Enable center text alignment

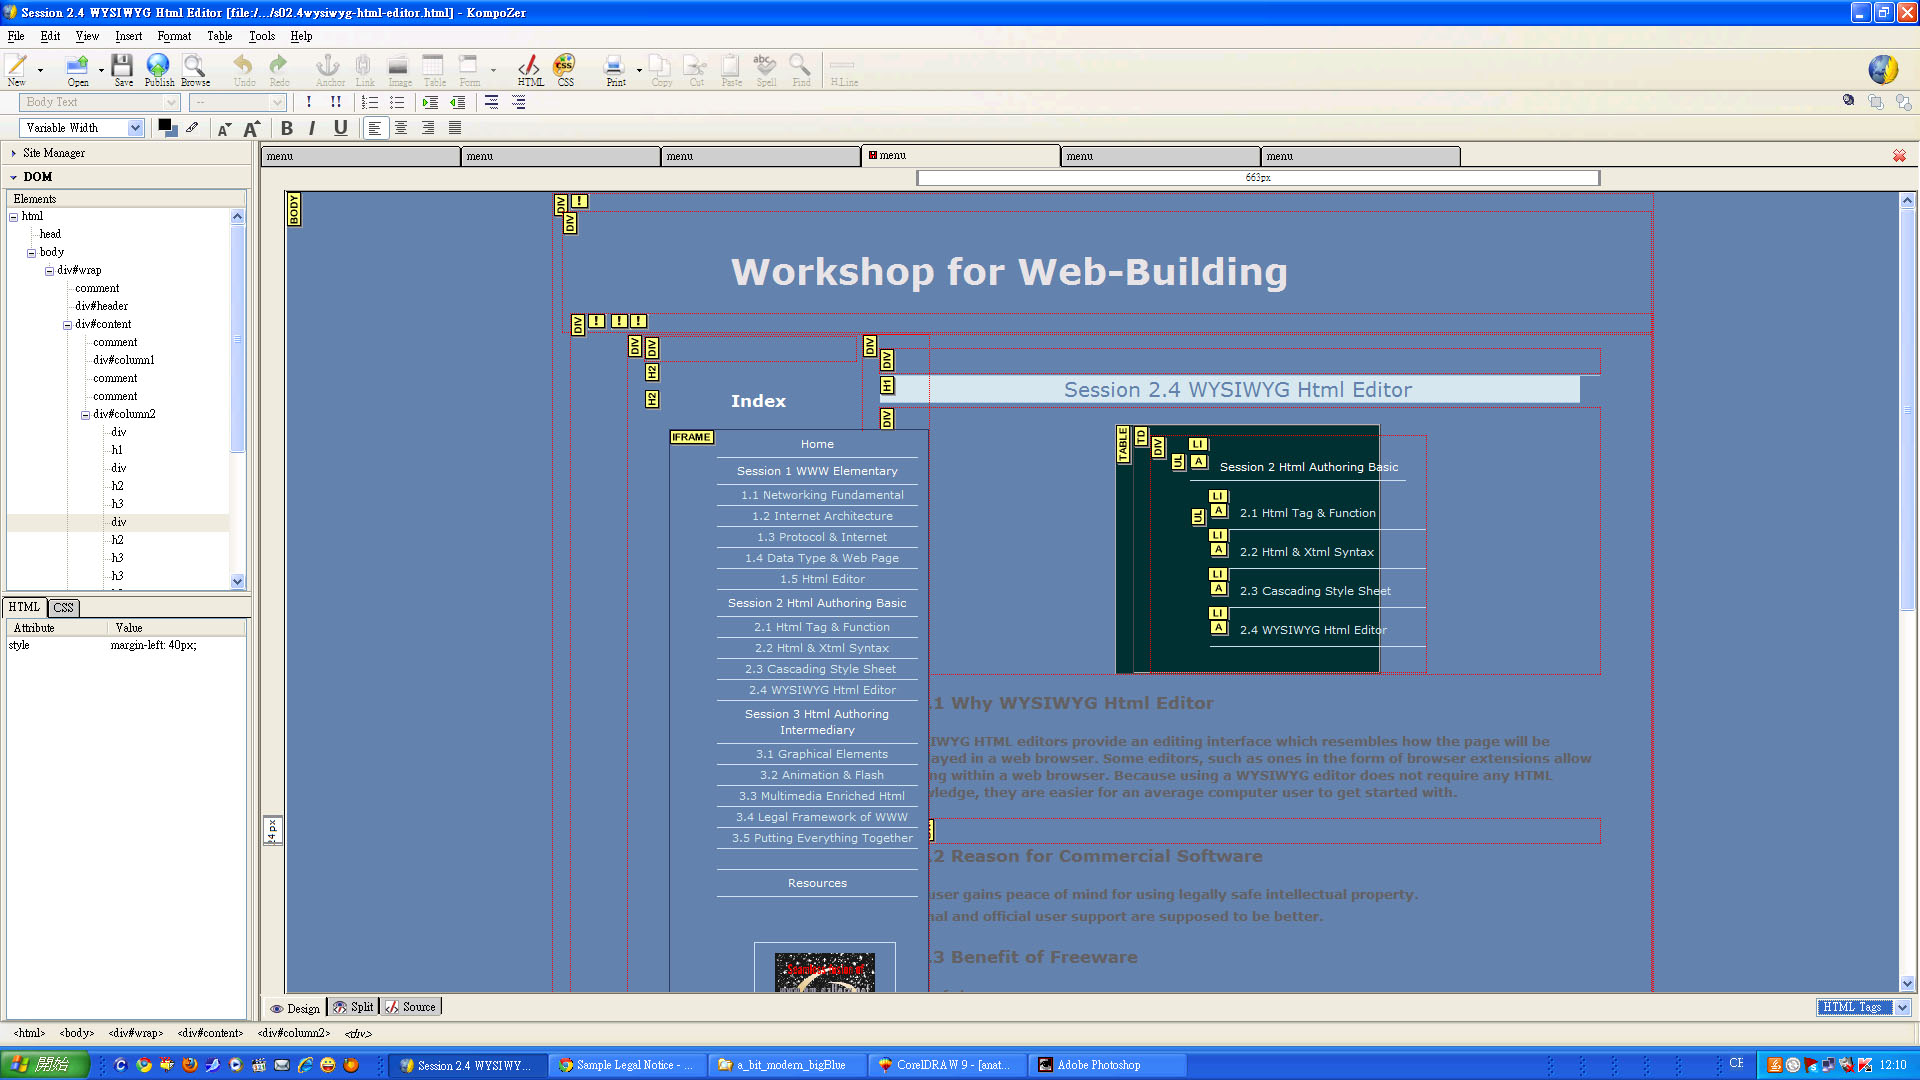coord(401,128)
